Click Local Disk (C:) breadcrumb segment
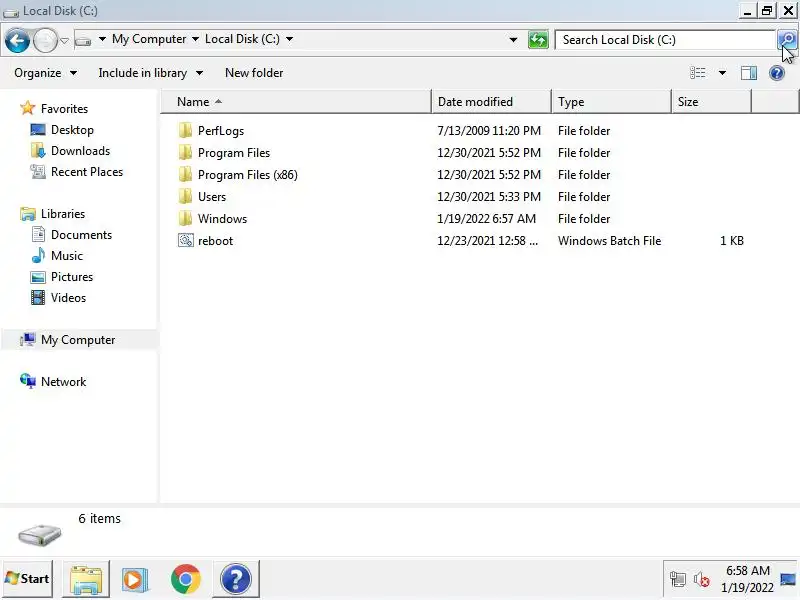This screenshot has width=800, height=600. 242,39
